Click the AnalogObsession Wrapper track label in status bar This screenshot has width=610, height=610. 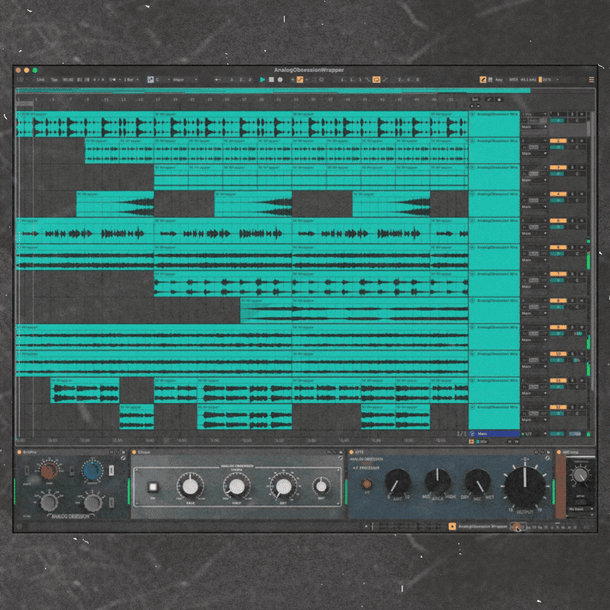point(482,526)
